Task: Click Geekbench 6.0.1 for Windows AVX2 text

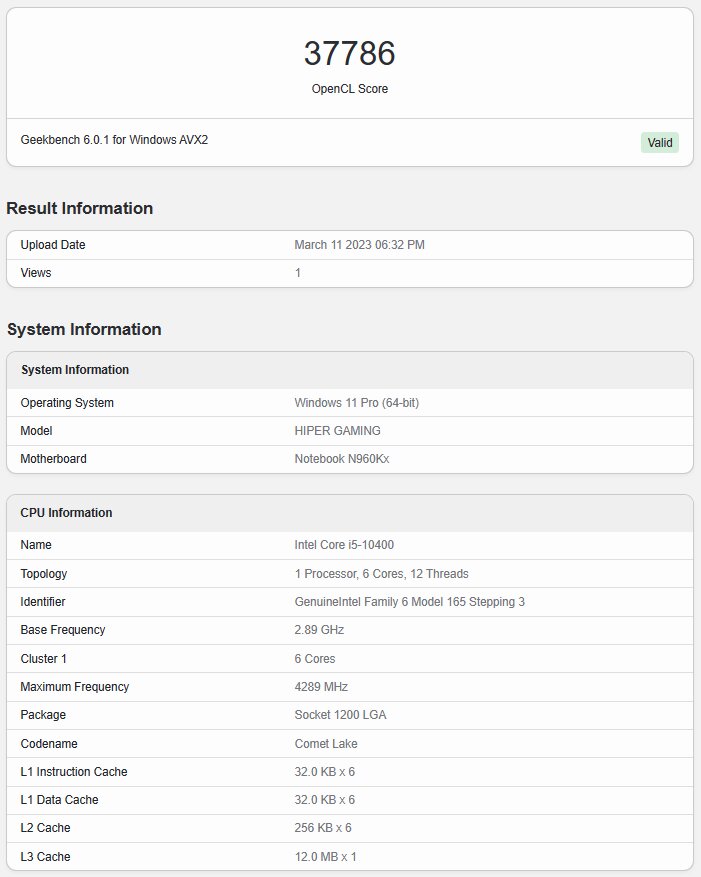Action: 114,140
